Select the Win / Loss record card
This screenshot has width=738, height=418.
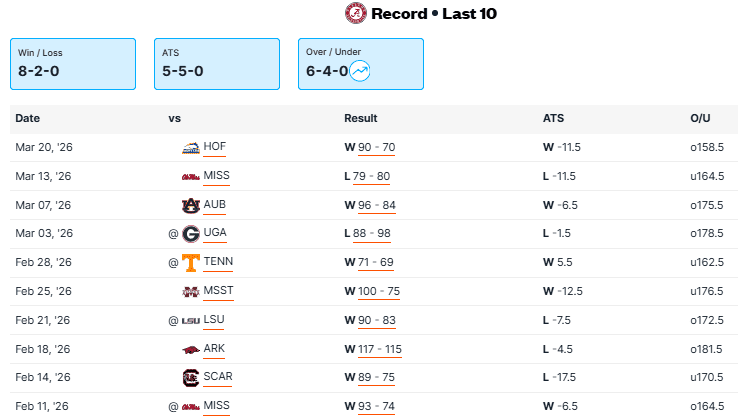point(73,63)
